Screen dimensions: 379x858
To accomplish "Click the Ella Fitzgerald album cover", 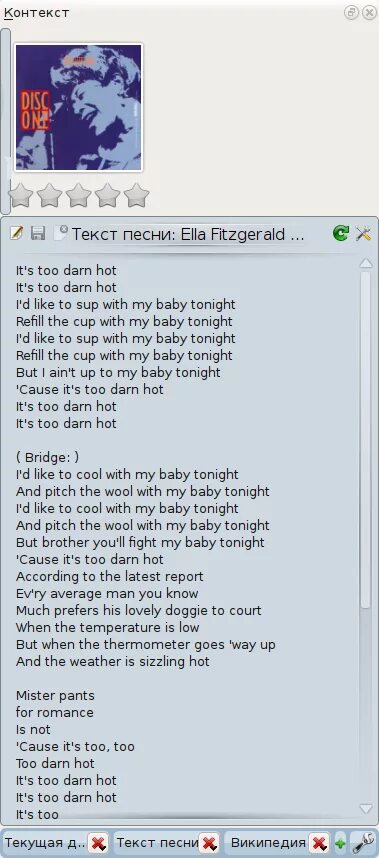I will 79,107.
